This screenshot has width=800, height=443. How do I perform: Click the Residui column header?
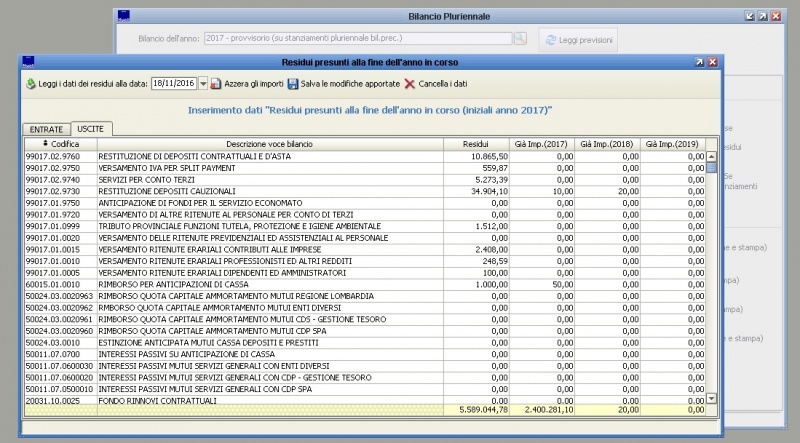476,144
